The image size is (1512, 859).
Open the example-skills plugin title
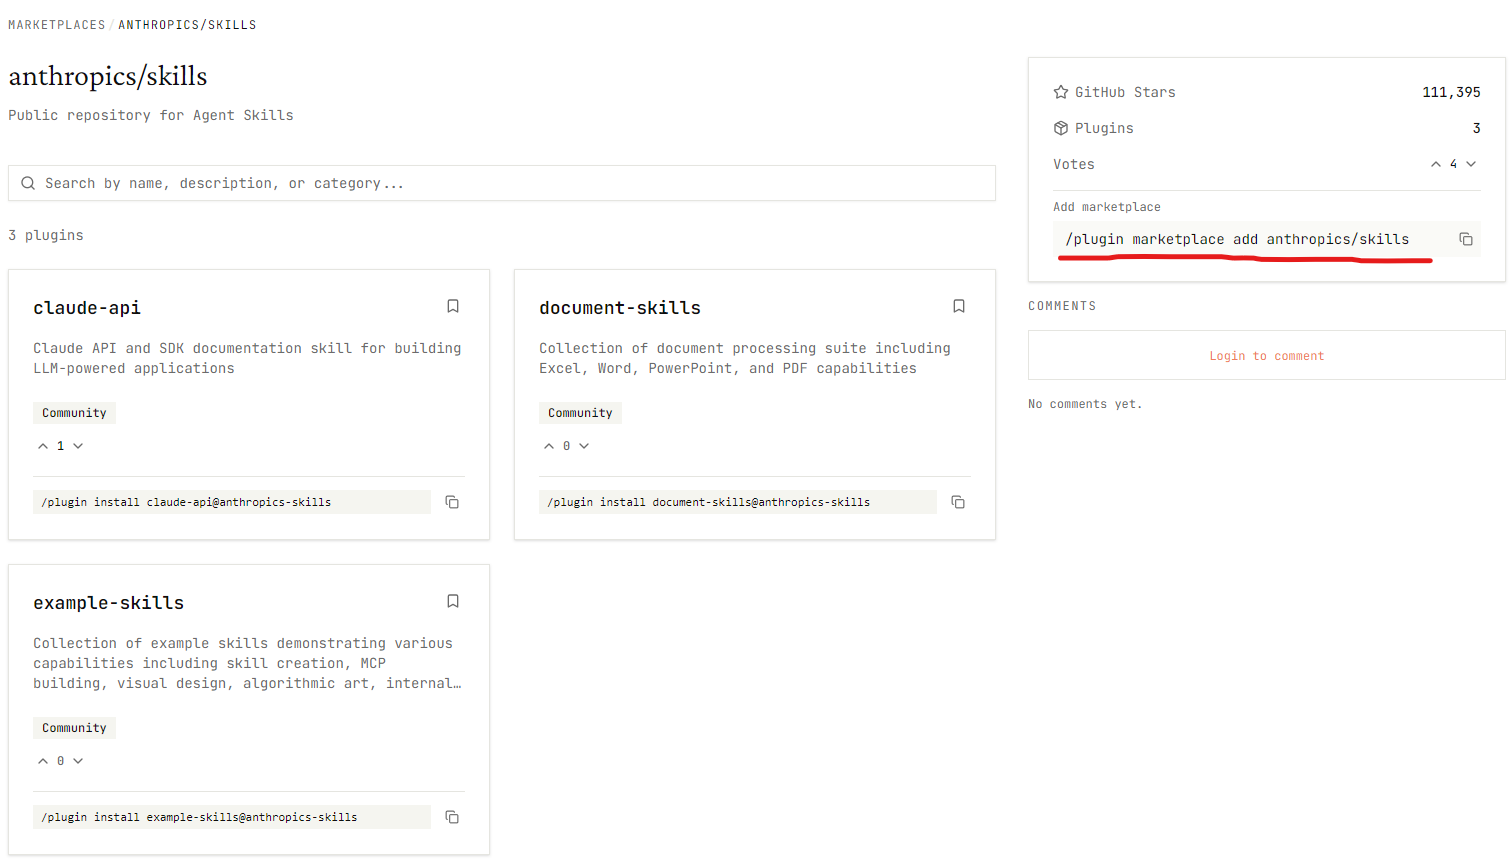coord(109,603)
